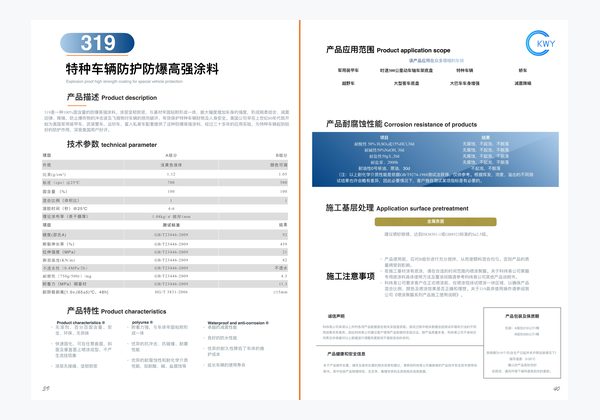Select the title '特种车辆防护防爆高强涂料'
The height and width of the screenshot is (420, 600).
coord(142,69)
